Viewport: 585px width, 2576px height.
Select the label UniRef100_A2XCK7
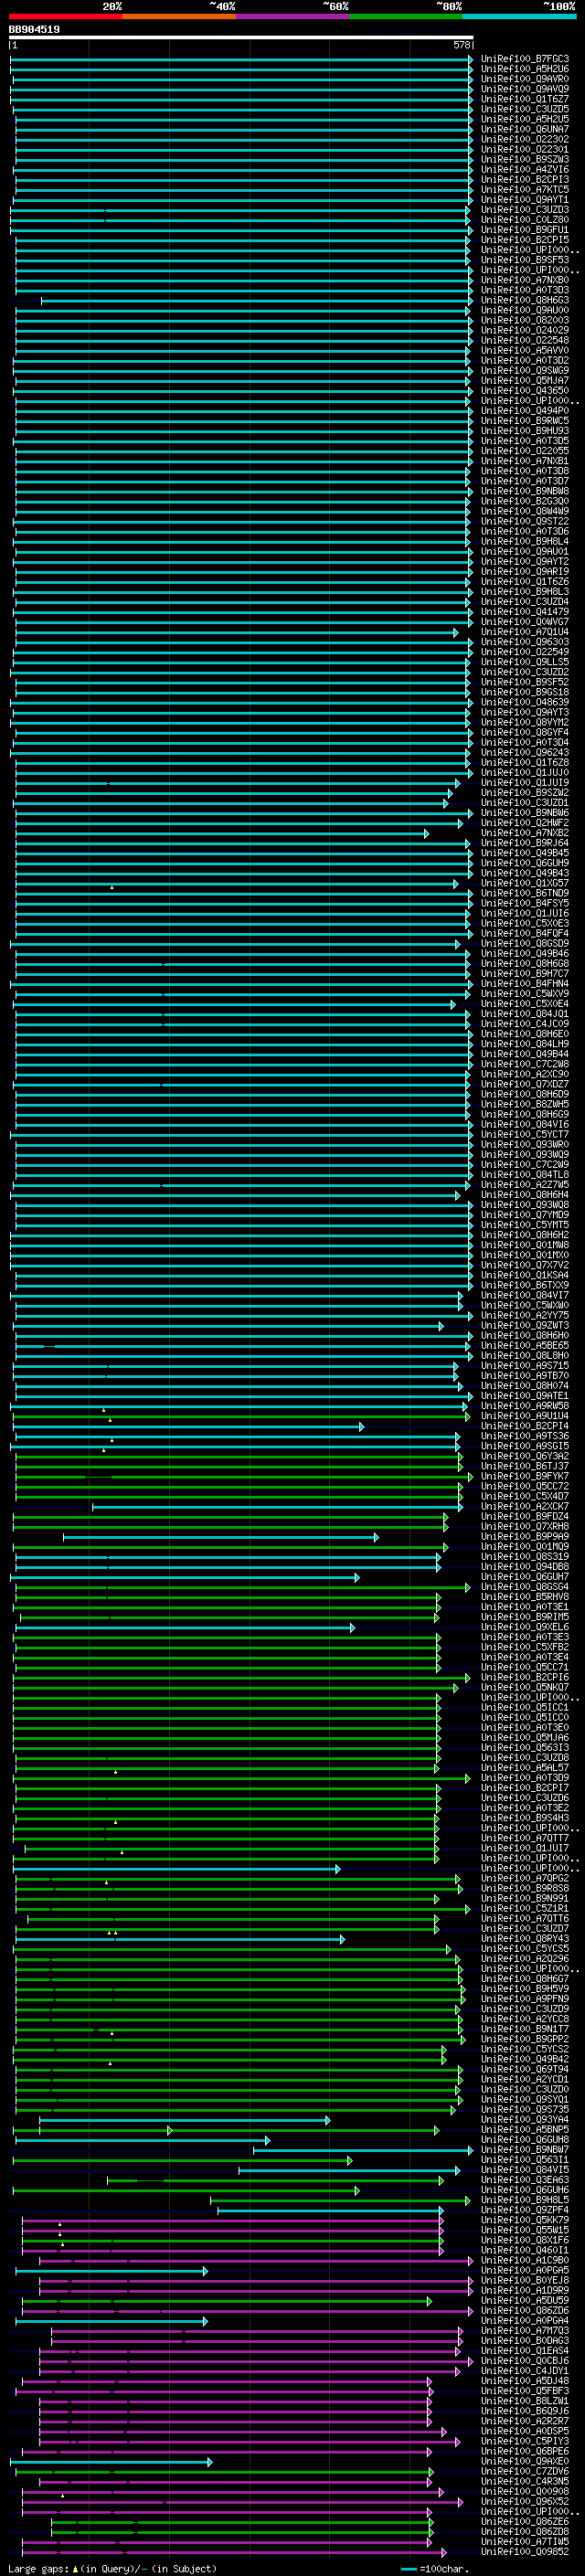point(524,1506)
